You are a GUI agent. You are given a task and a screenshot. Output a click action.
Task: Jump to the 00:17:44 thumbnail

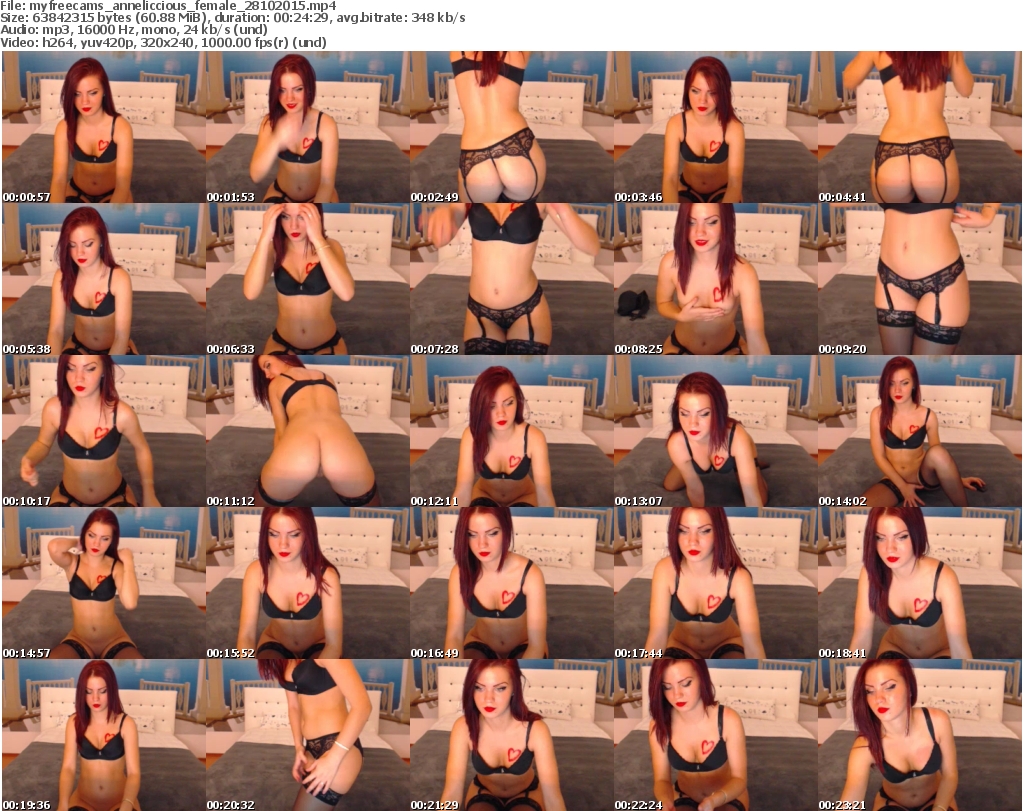(715, 584)
